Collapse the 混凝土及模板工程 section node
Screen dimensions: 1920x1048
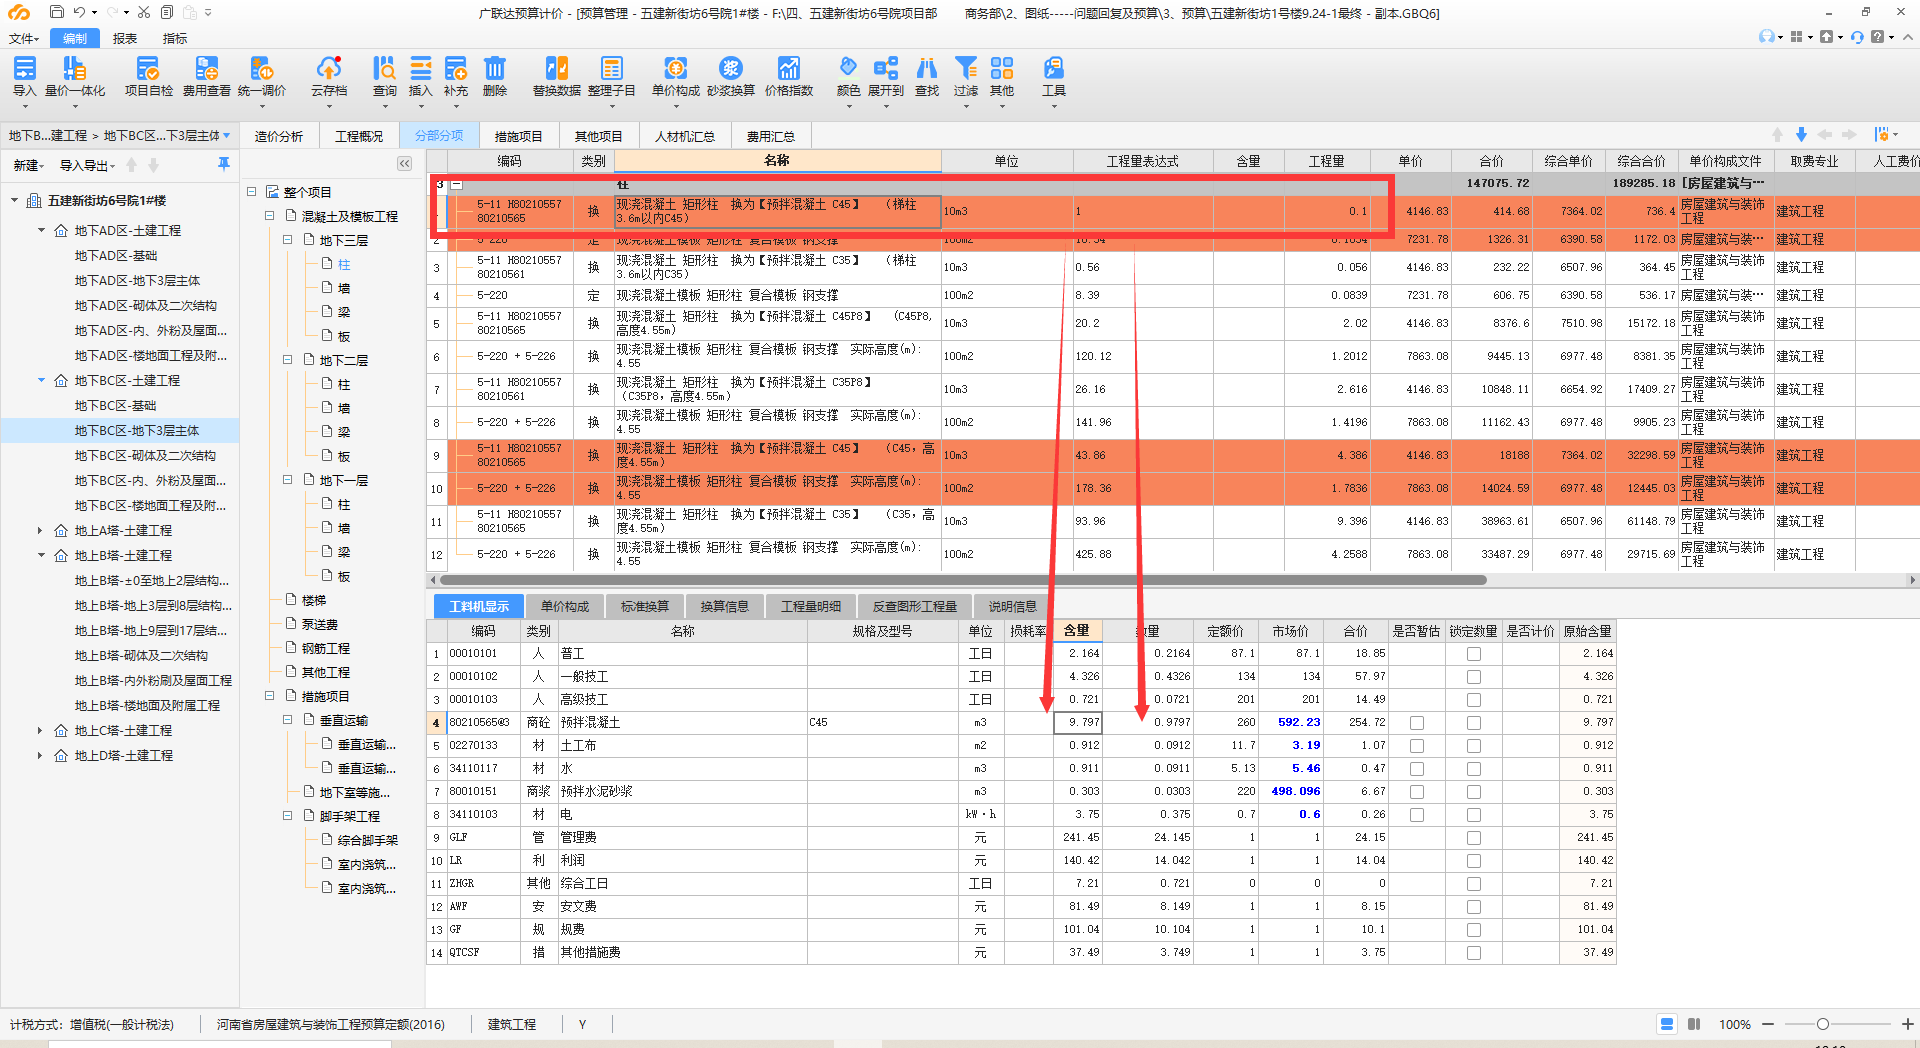[269, 216]
